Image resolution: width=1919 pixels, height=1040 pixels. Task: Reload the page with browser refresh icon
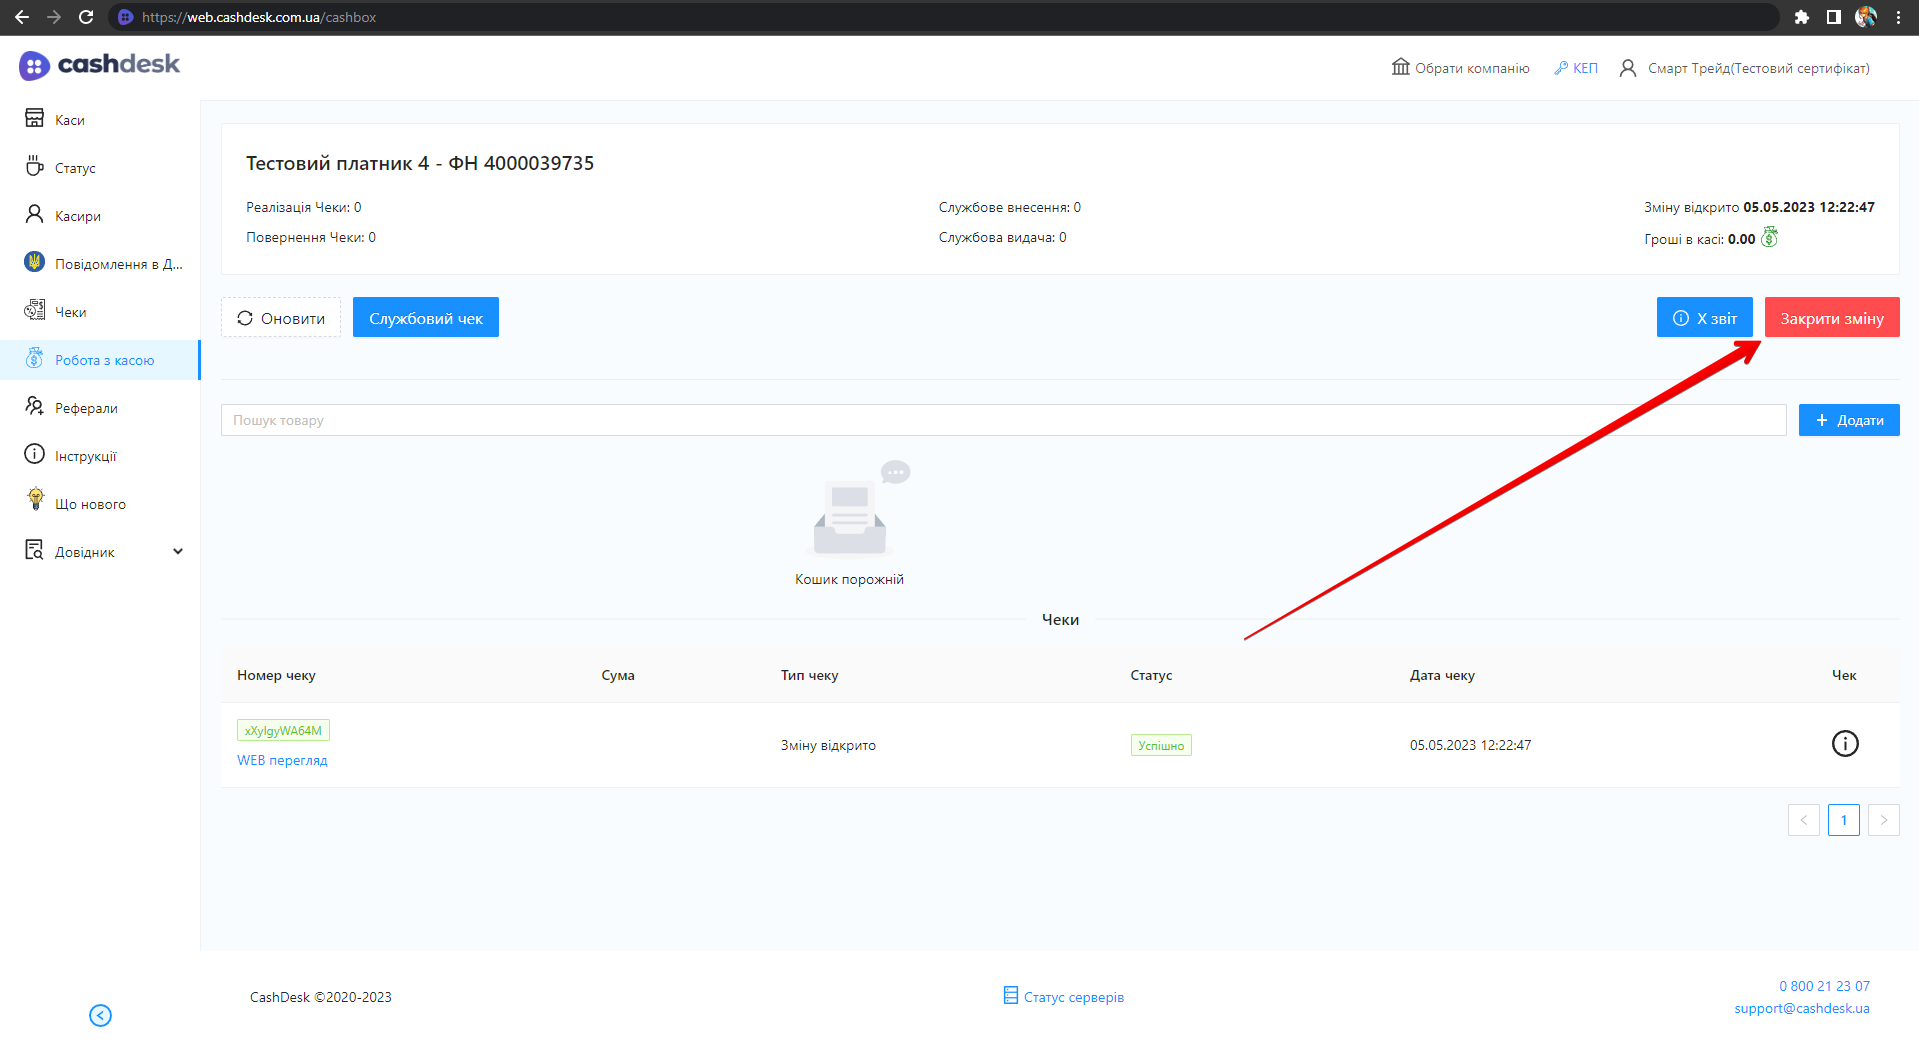[86, 17]
